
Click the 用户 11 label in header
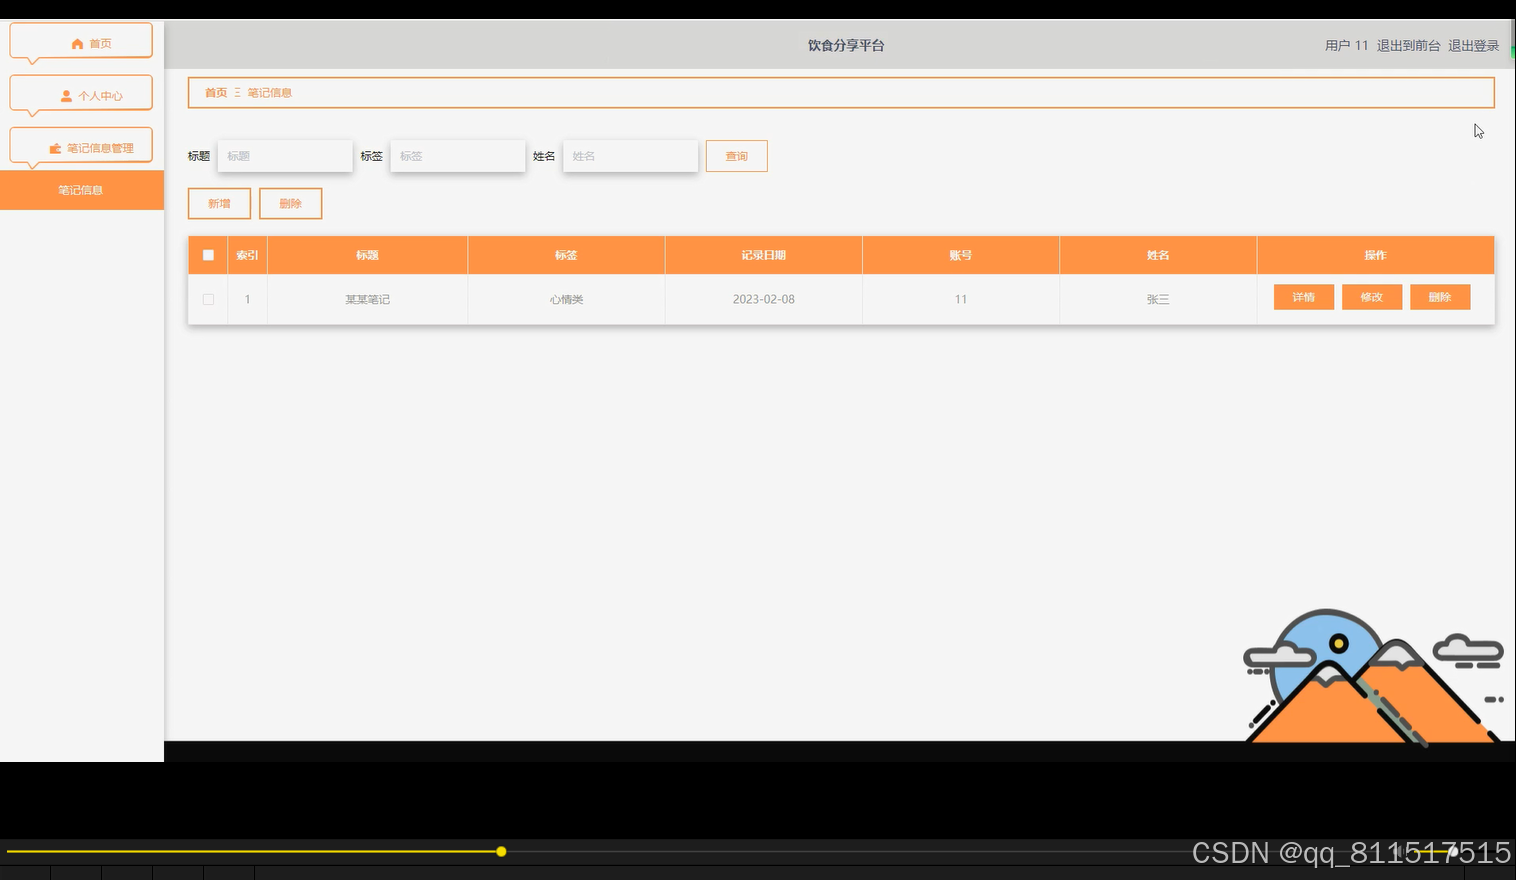[1346, 46]
